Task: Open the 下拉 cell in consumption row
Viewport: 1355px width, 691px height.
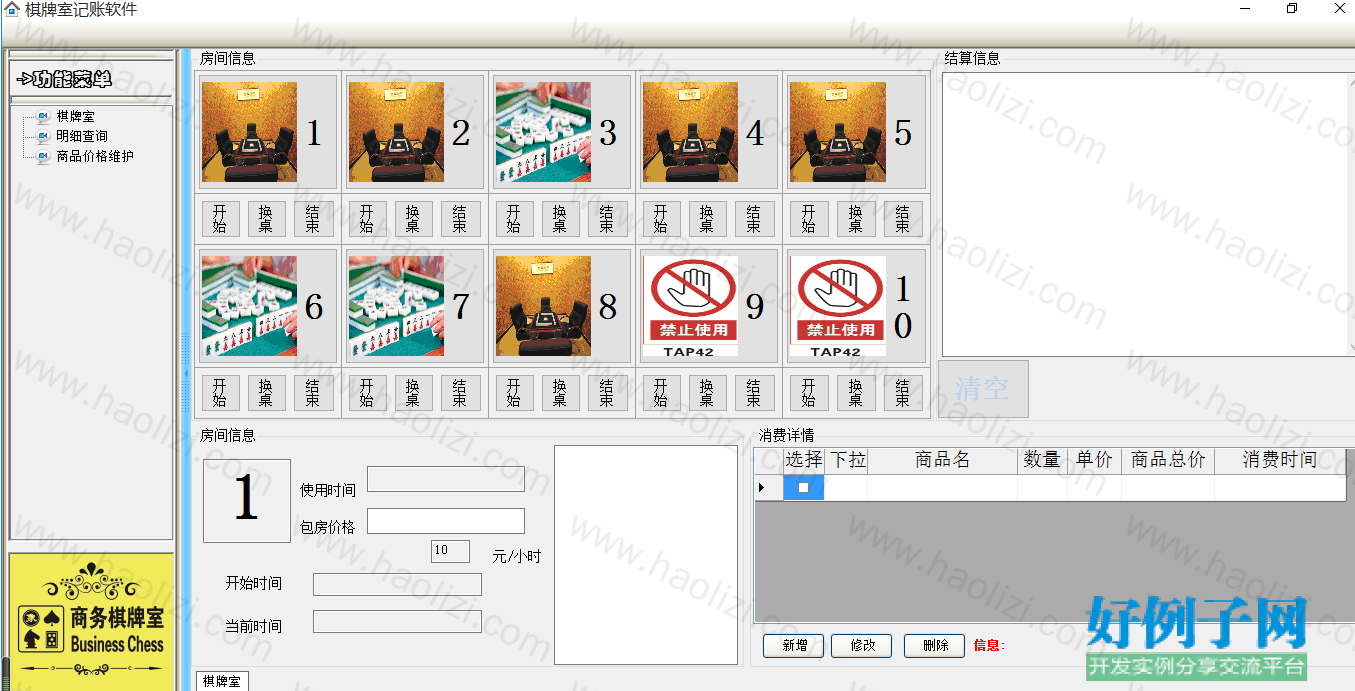Action: coord(846,488)
